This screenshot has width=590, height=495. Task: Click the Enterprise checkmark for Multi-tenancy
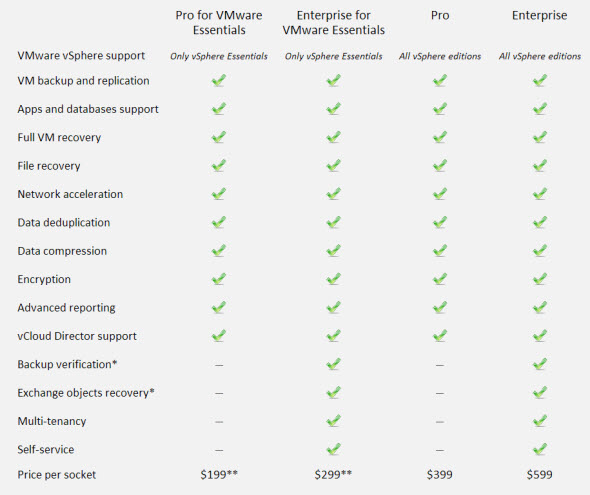coord(540,421)
